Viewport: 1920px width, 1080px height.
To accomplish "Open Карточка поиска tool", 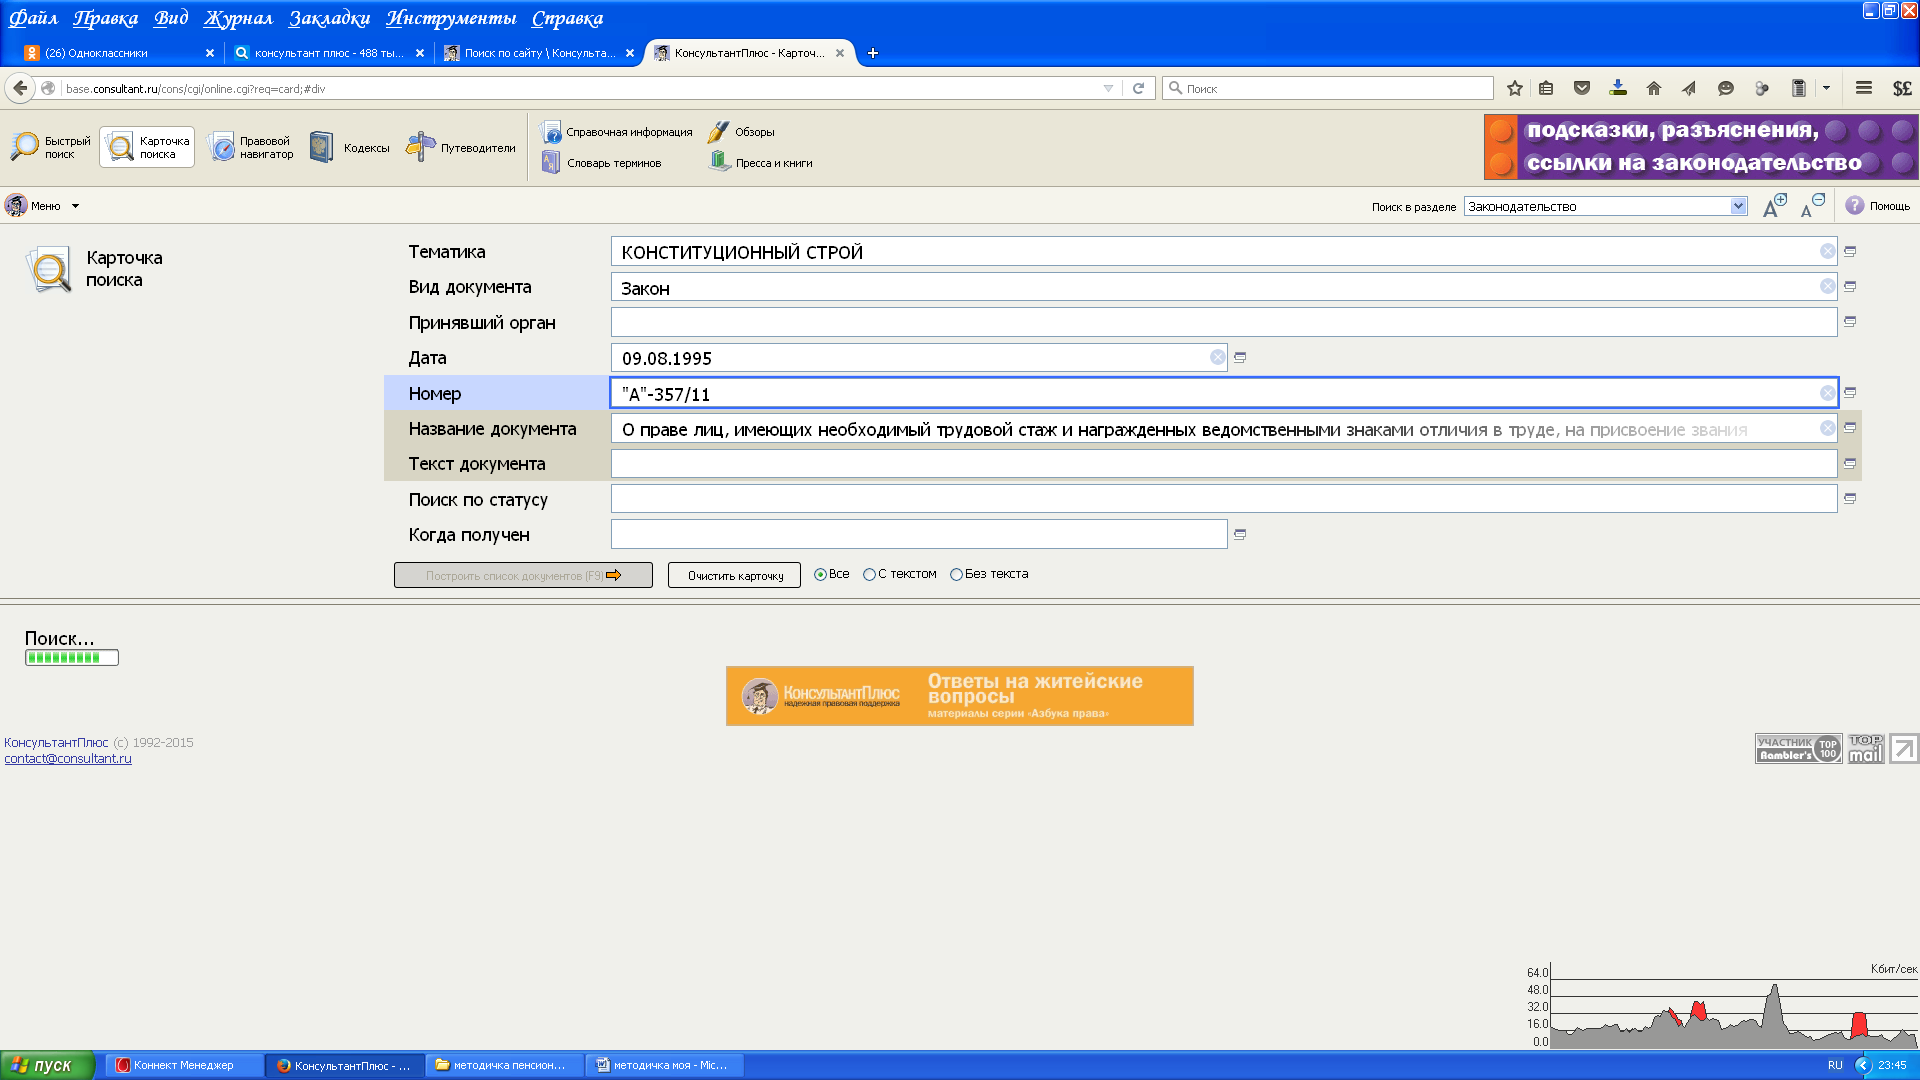I will point(147,147).
